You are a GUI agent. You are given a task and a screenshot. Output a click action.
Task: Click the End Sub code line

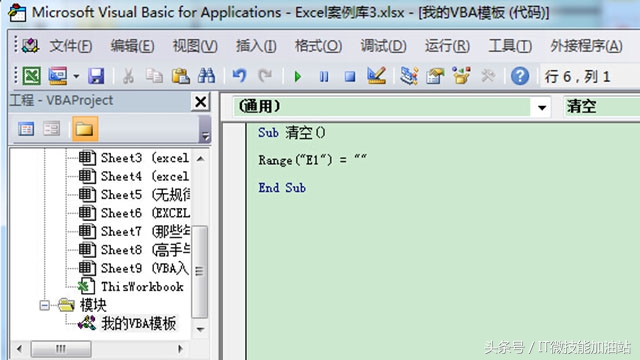pyautogui.click(x=282, y=188)
